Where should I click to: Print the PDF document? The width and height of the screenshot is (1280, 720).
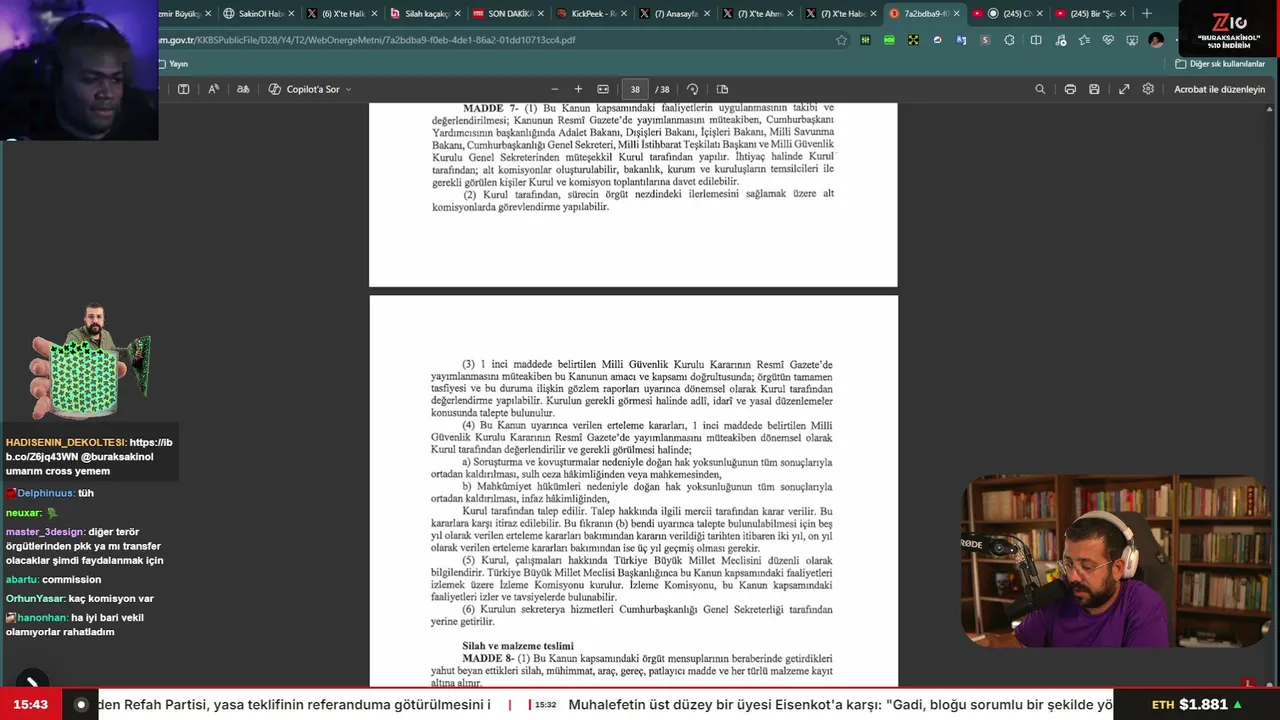(x=1070, y=89)
